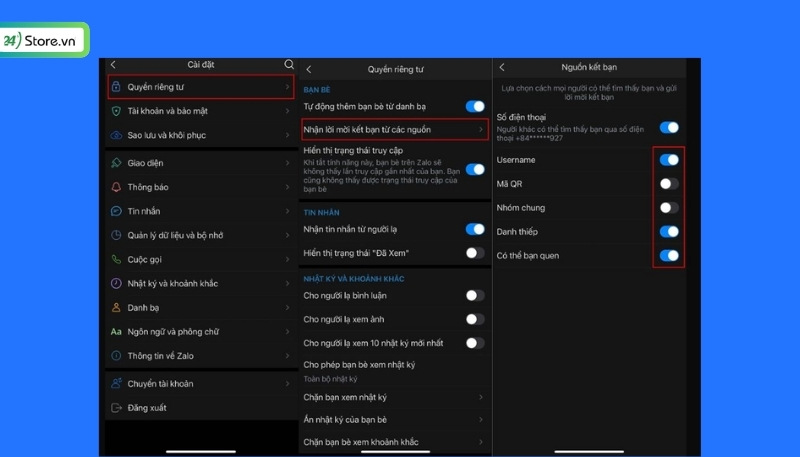Tap the Quản lý dữ liệu và bộ nhớ icon
Screen dimensions: 800x457
pyautogui.click(x=116, y=235)
